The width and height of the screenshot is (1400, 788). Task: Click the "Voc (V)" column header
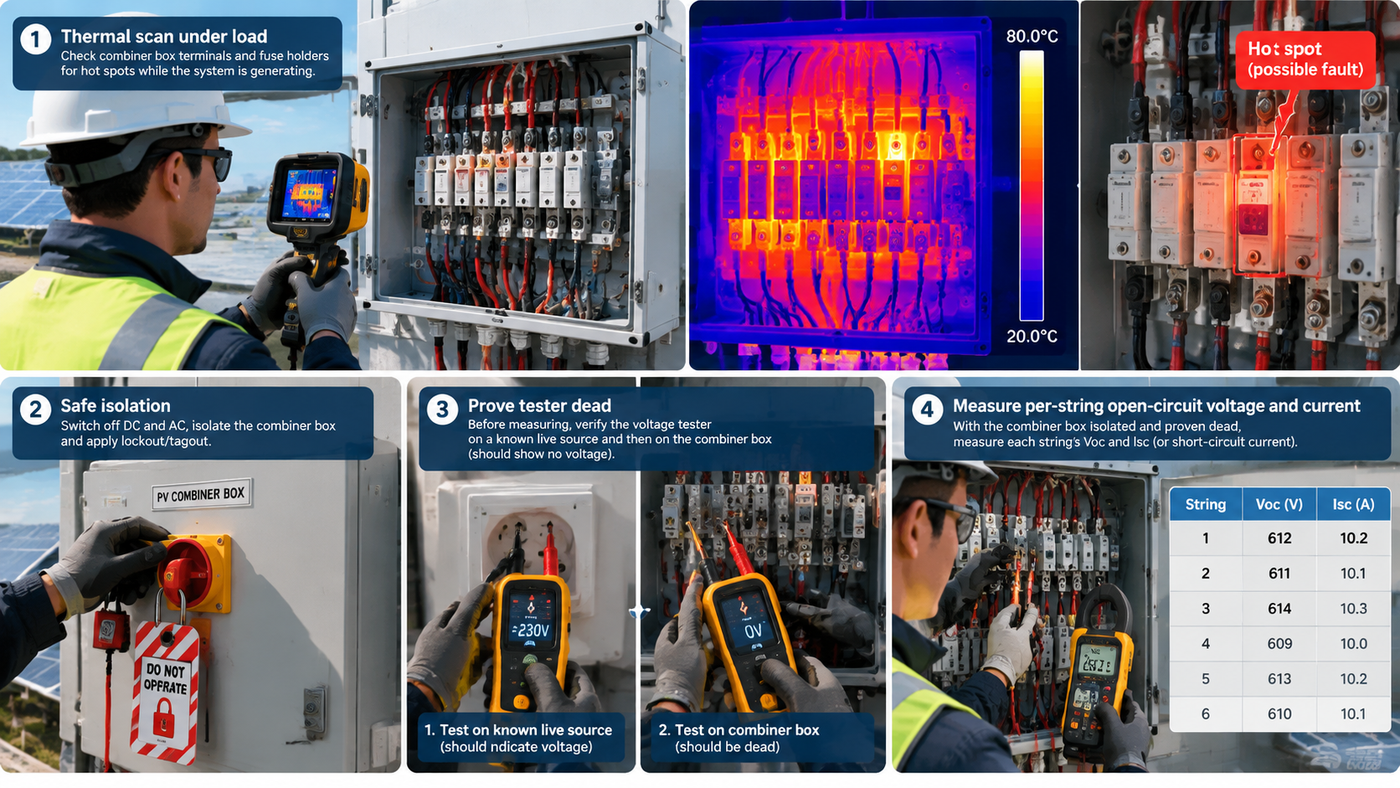click(1279, 505)
